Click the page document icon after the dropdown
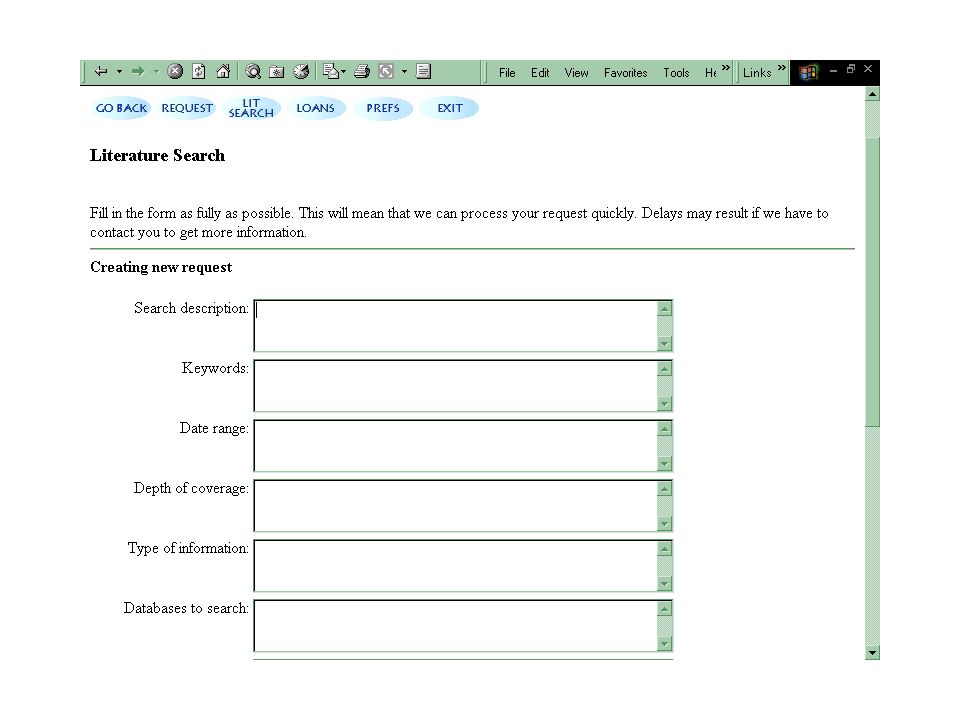This screenshot has width=960, height=720. pyautogui.click(x=424, y=72)
